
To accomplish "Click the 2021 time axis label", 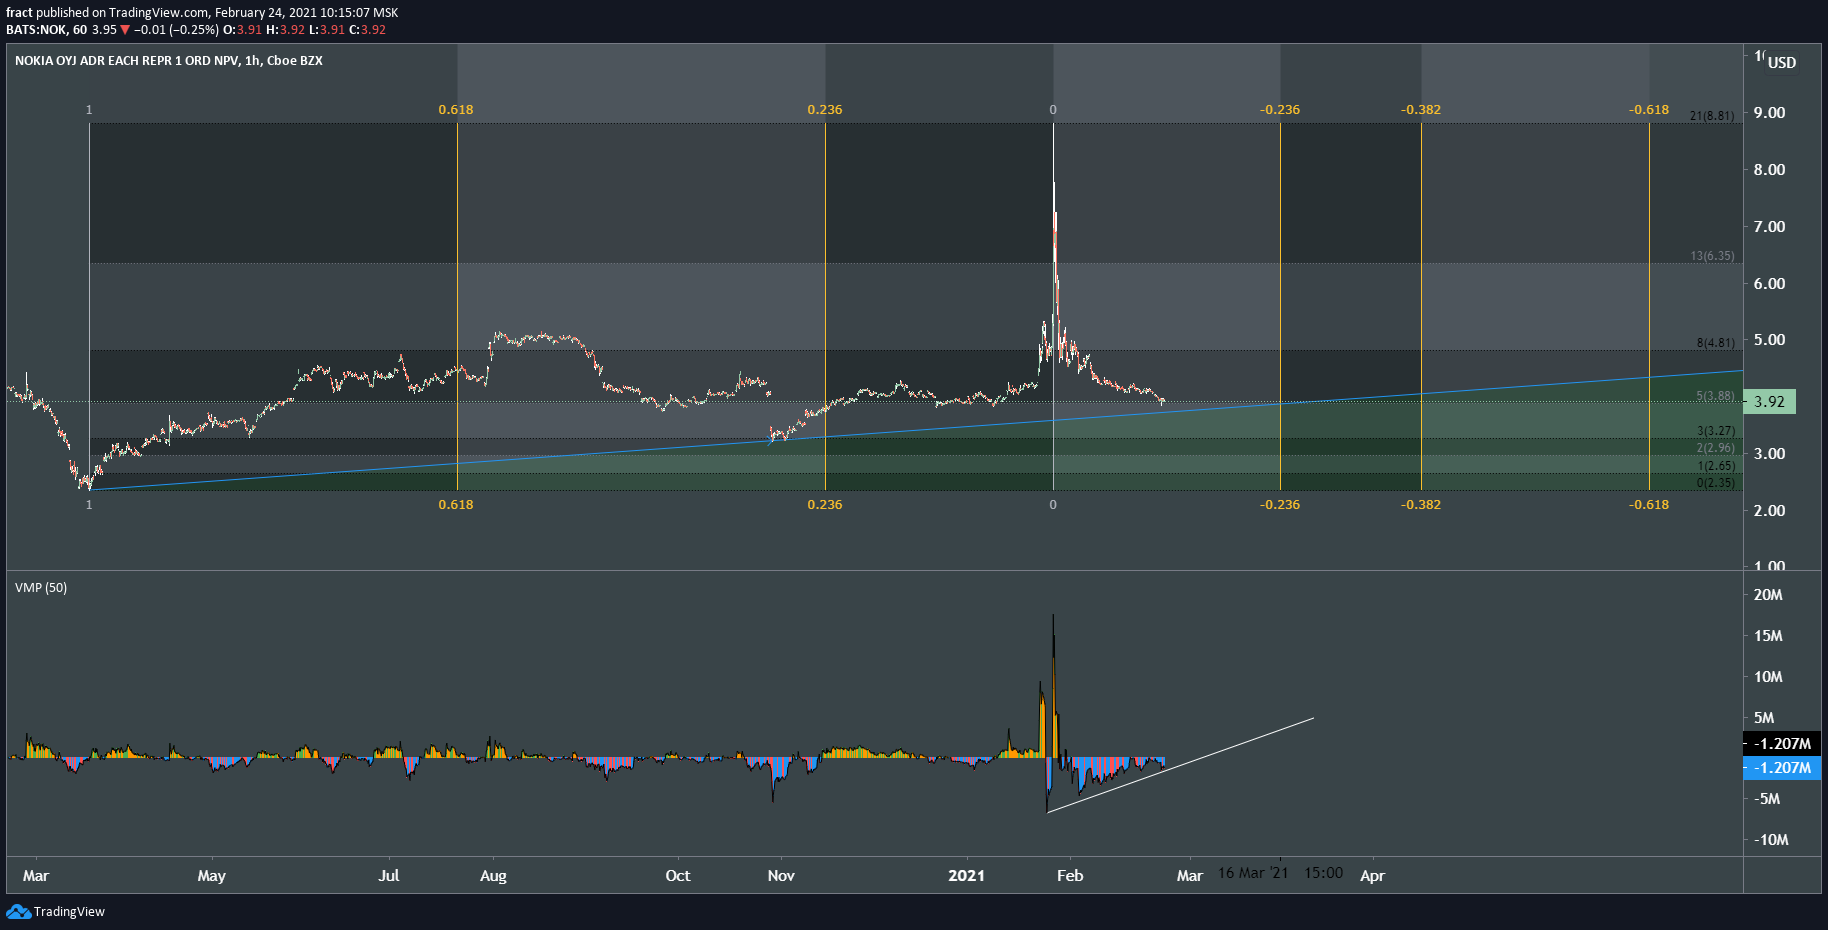I will [966, 876].
